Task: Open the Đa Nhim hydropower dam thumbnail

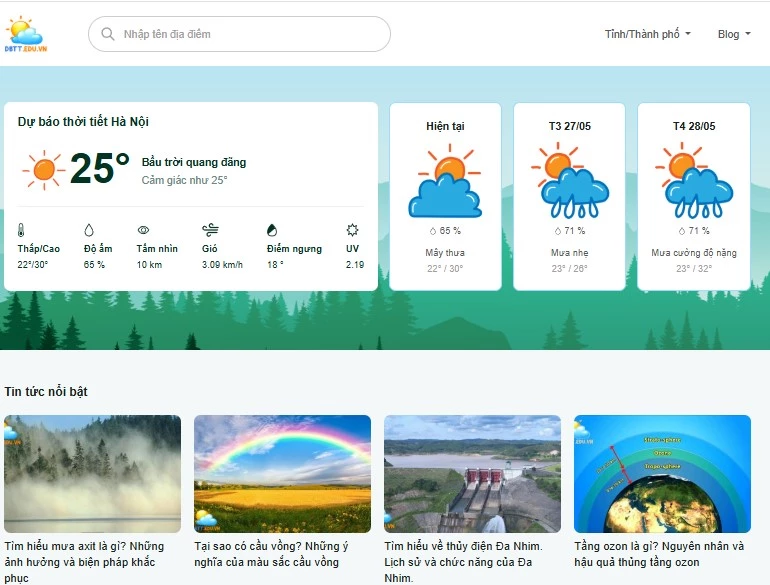Action: coord(472,474)
